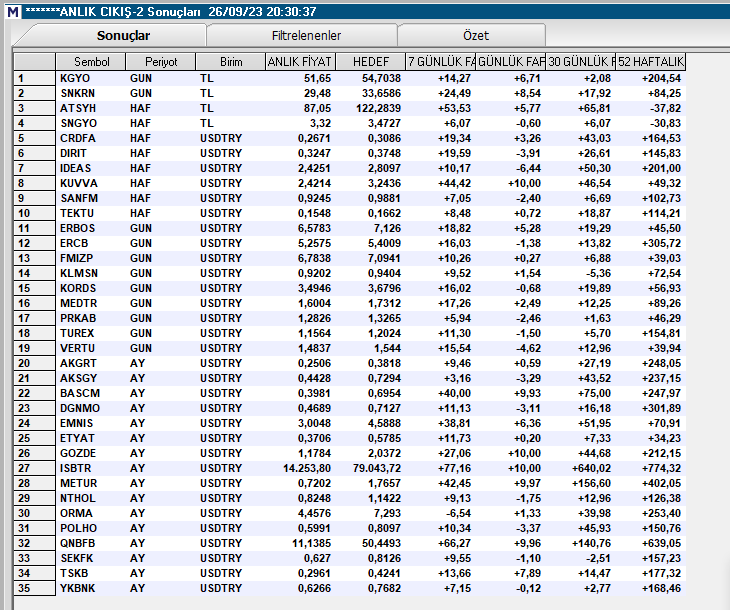Select the NTHOL symbol cell
This screenshot has width=730, height=610.
(91, 498)
